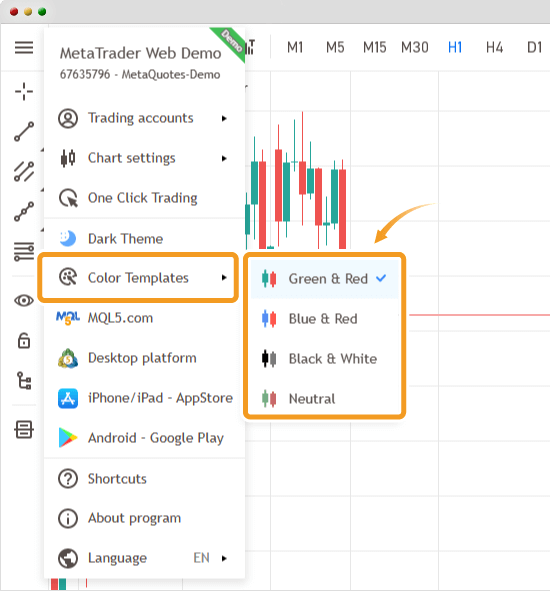Open the iPhone/iPad - AppStore link
This screenshot has width=550, height=591.
[144, 398]
